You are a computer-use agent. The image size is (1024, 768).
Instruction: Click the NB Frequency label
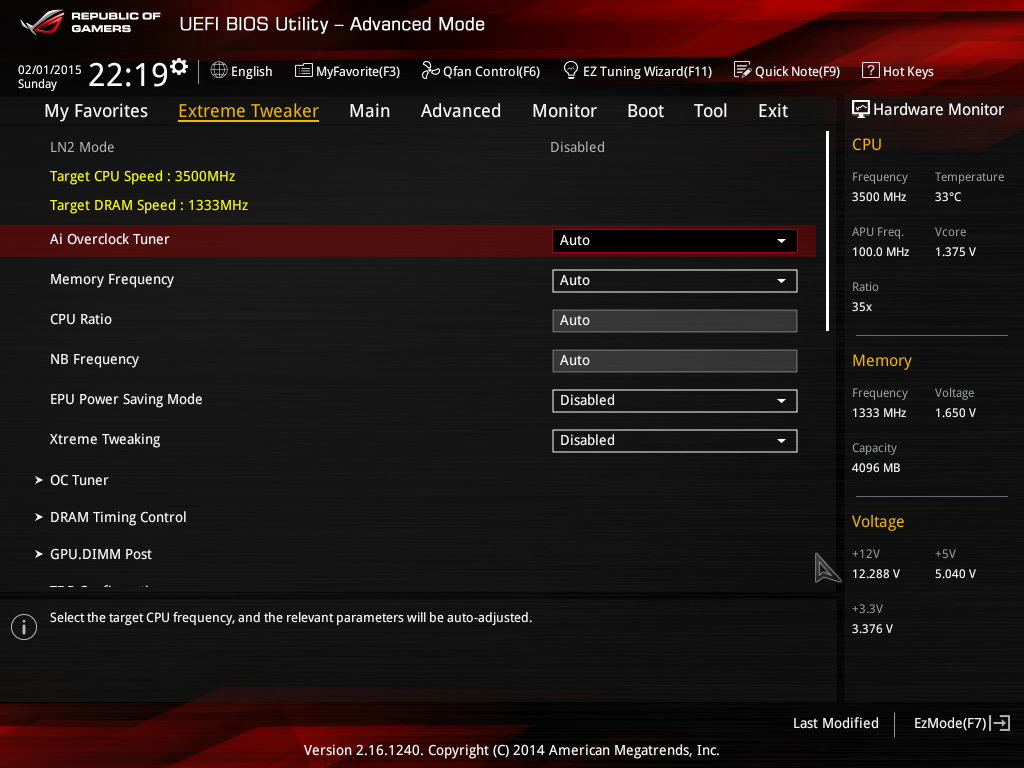[x=95, y=359]
